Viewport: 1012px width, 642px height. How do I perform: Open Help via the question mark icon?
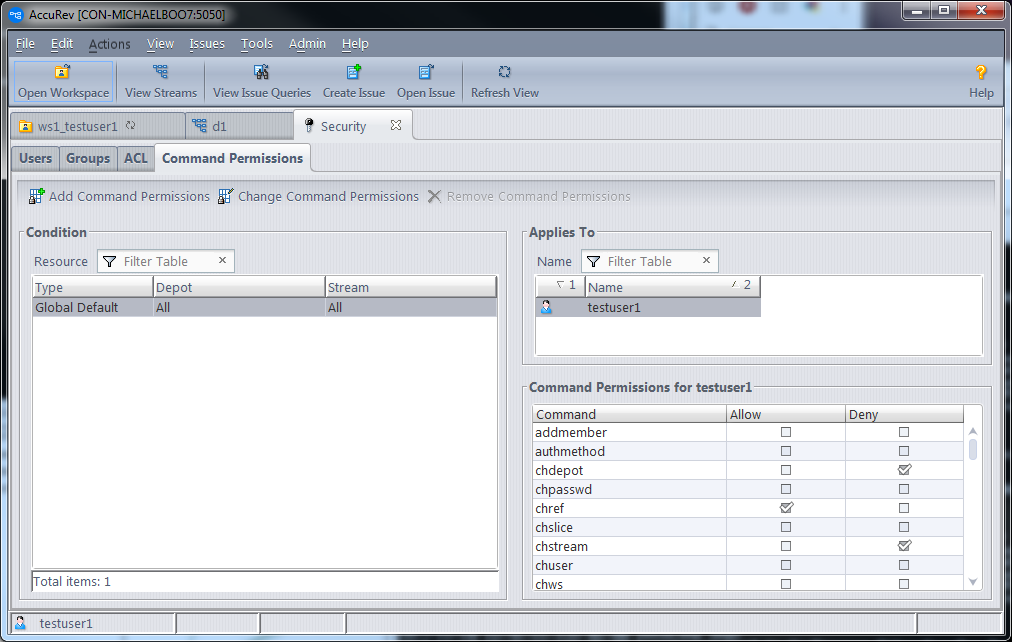981,73
